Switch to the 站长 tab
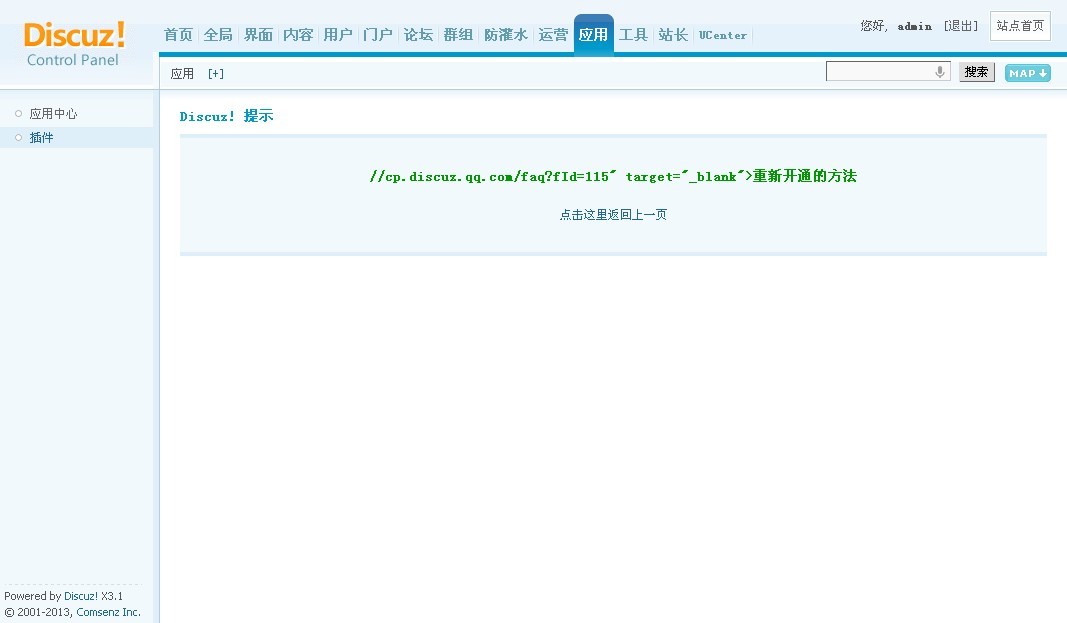This screenshot has height=623, width=1067. tap(674, 35)
